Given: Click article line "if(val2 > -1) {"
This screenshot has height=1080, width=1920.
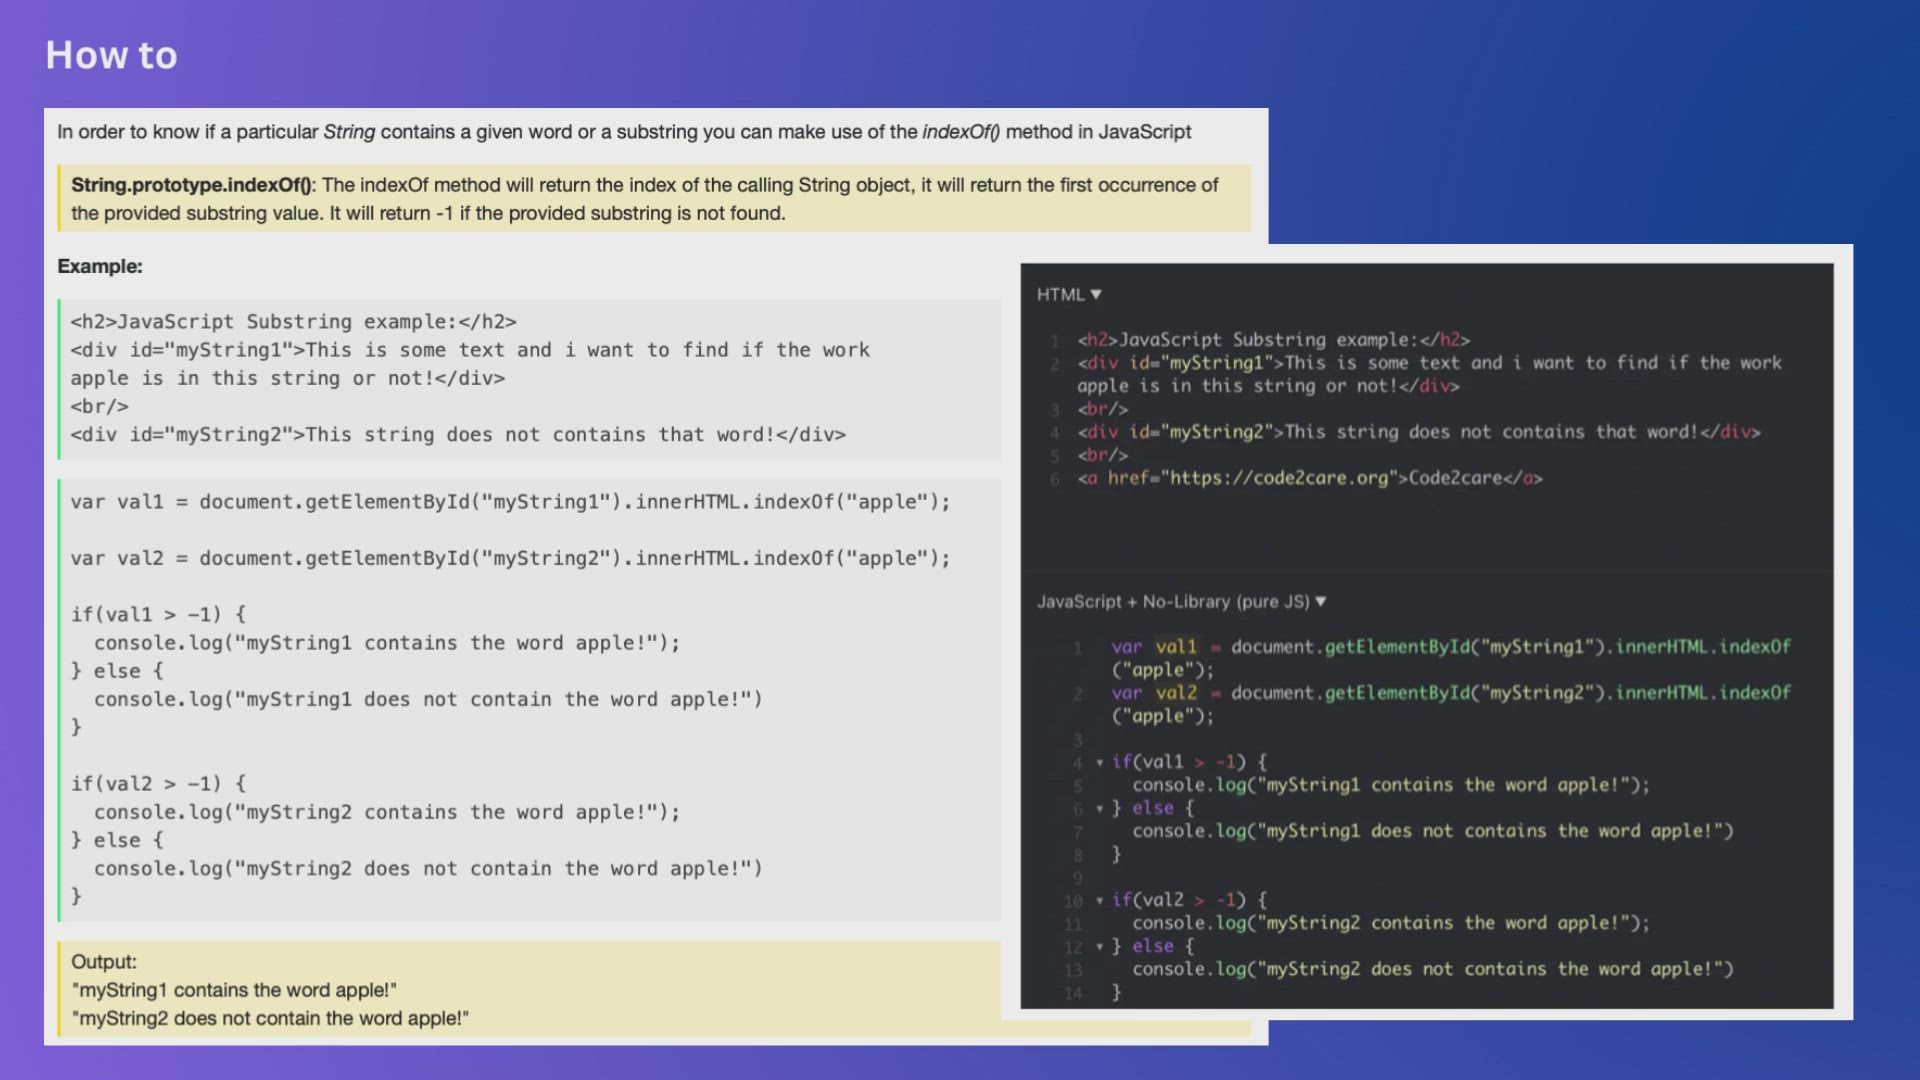Looking at the screenshot, I should pos(158,783).
